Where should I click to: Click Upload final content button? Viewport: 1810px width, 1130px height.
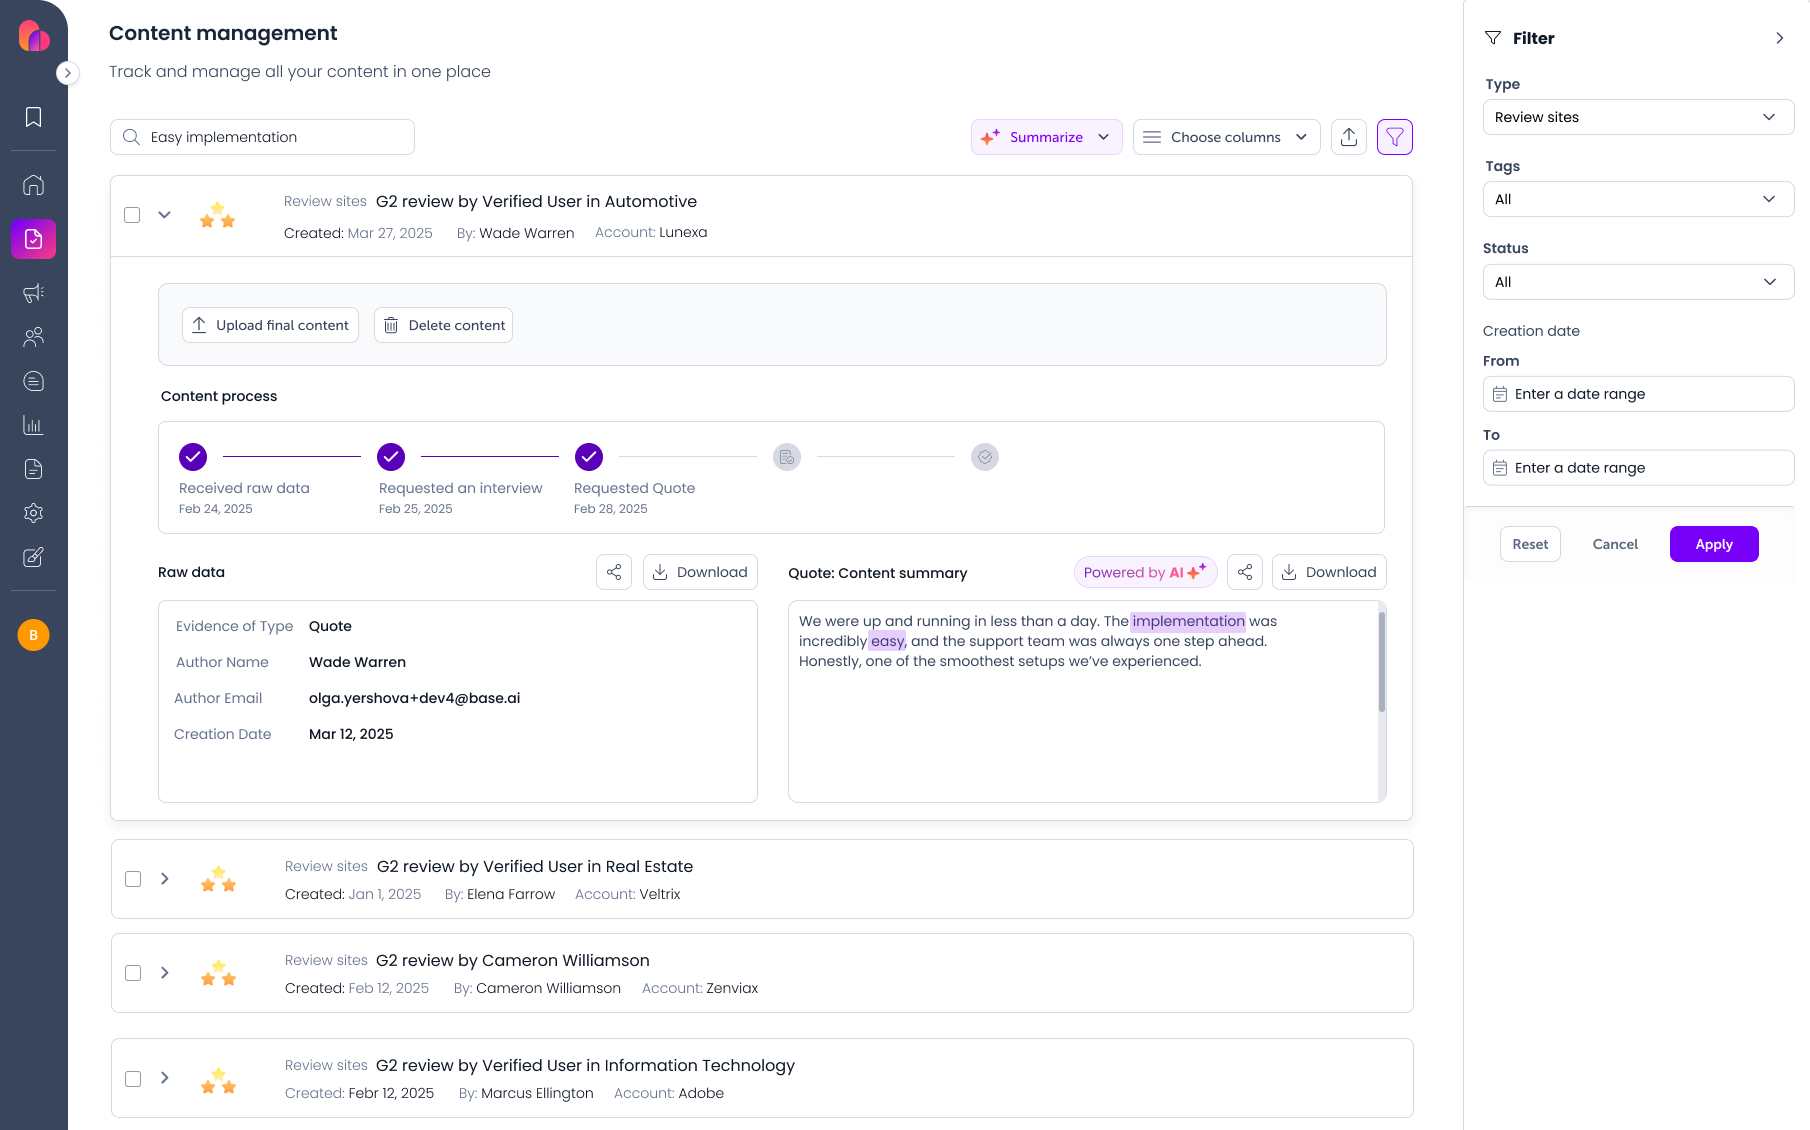270,325
